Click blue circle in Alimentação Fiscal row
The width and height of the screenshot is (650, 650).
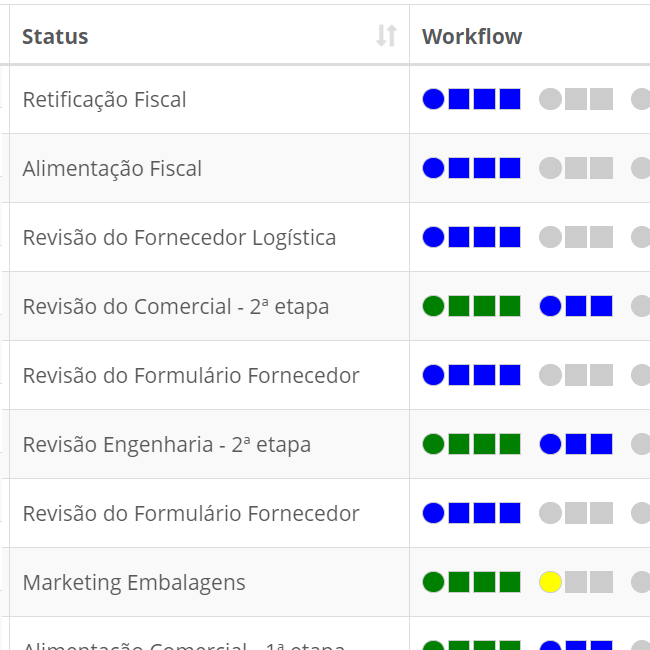[x=433, y=168]
